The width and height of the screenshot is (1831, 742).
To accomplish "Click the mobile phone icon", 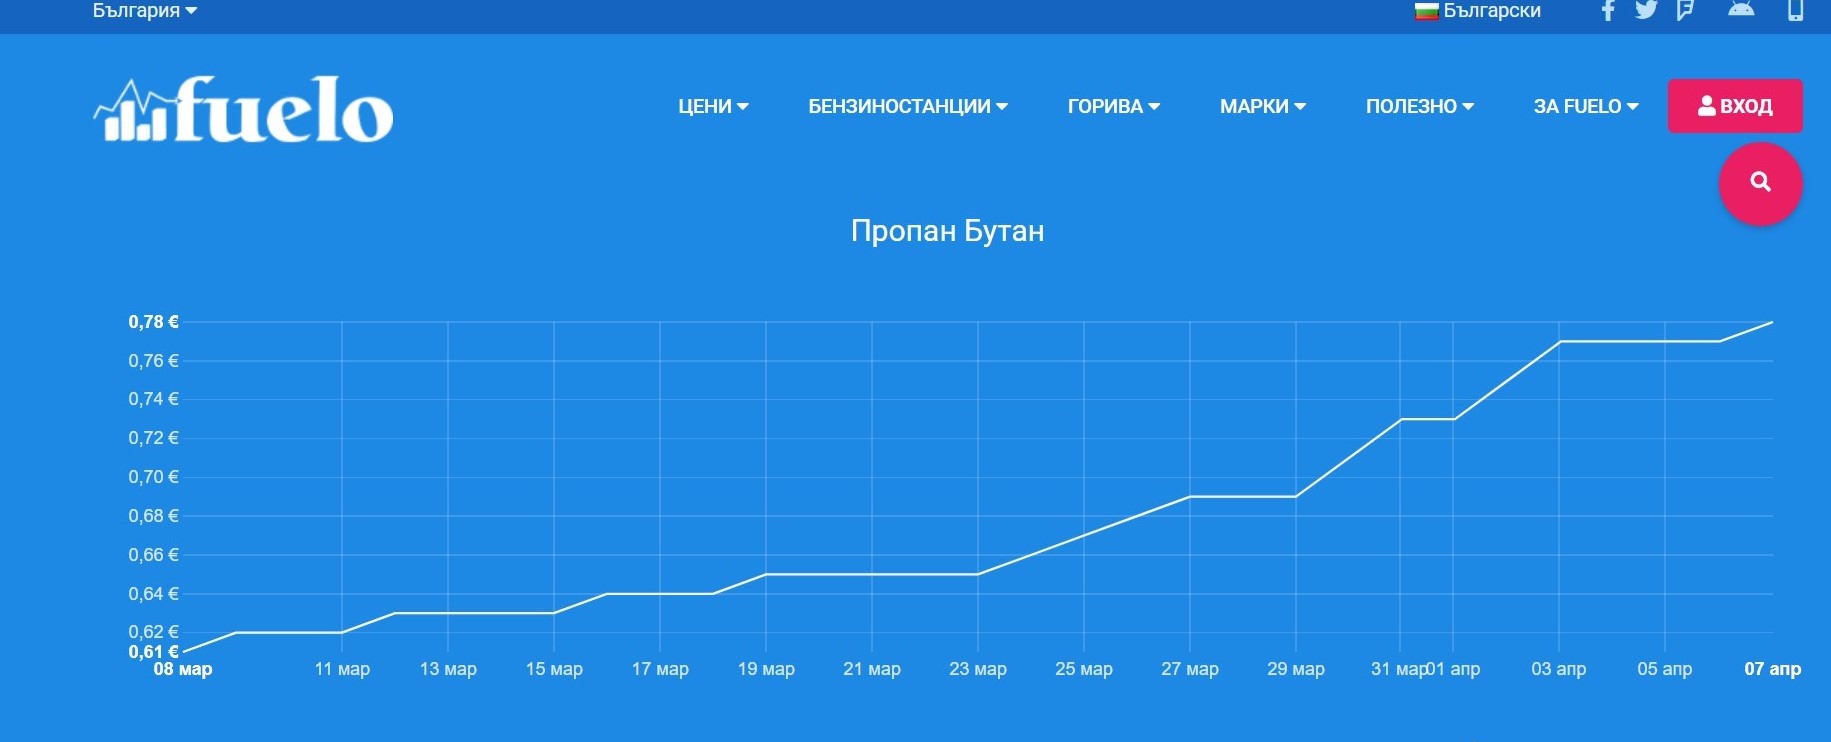I will pos(1795,11).
